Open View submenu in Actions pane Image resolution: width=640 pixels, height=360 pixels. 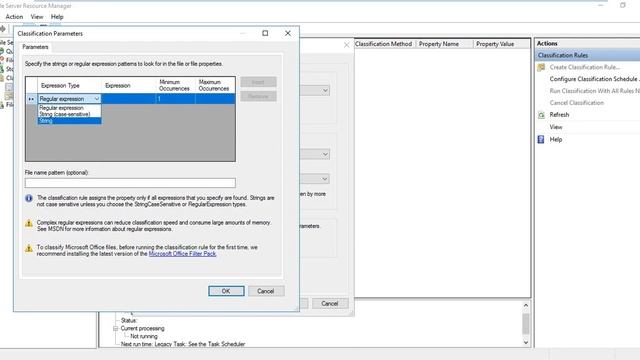(x=556, y=127)
